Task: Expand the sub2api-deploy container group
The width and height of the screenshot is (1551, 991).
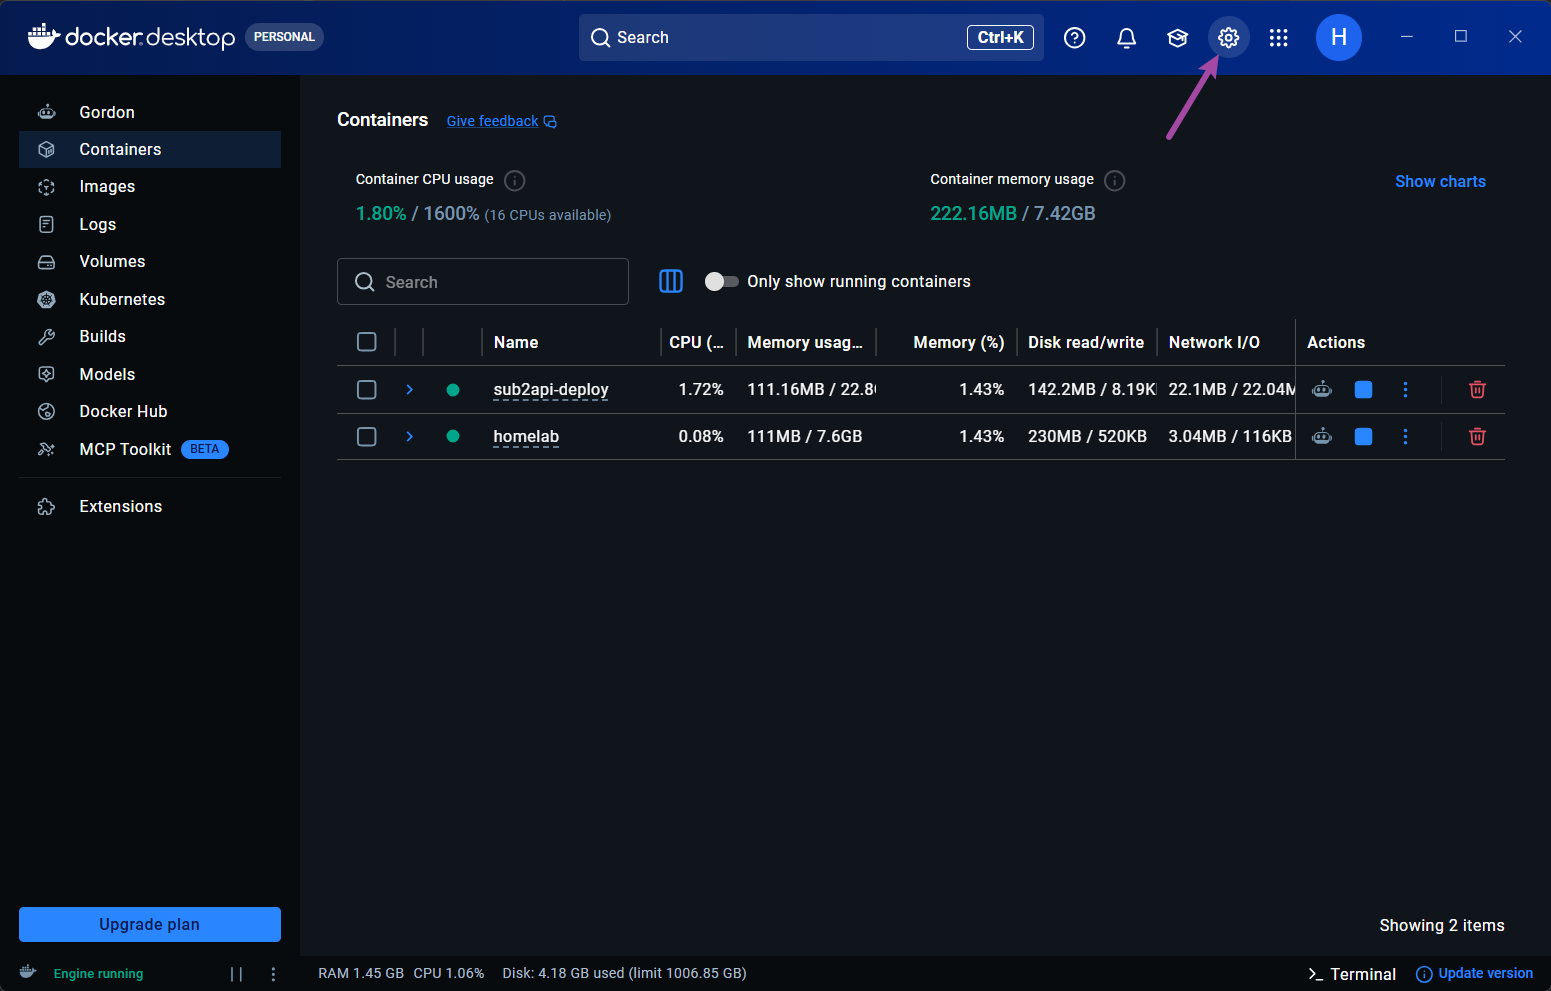Action: (x=409, y=389)
